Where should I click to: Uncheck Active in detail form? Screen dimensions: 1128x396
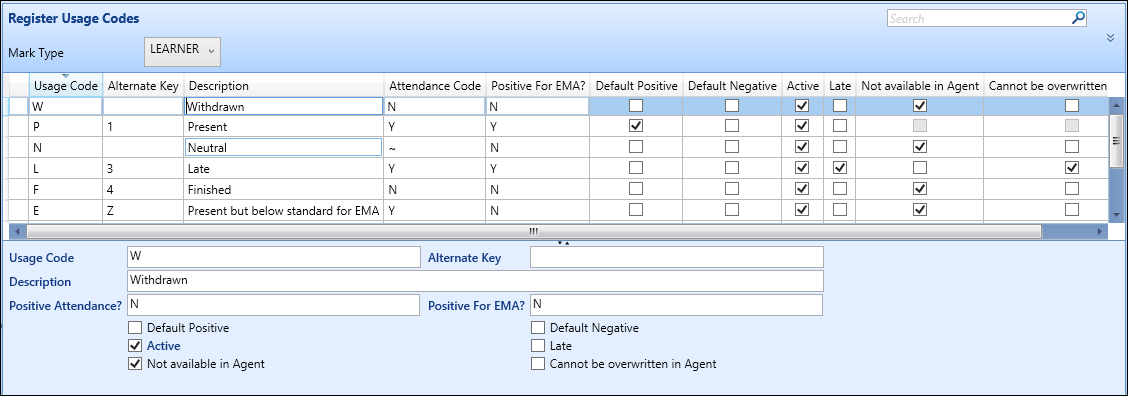[x=135, y=346]
